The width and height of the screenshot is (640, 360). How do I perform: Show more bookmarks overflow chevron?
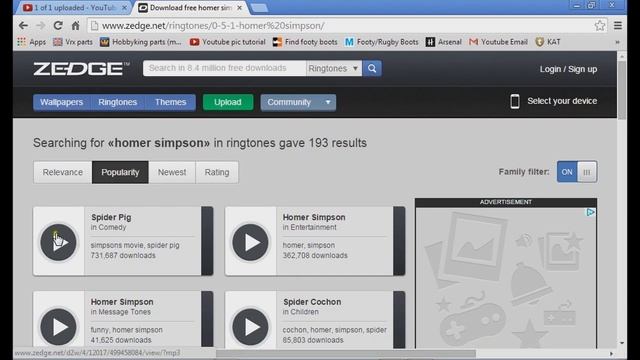[617, 42]
